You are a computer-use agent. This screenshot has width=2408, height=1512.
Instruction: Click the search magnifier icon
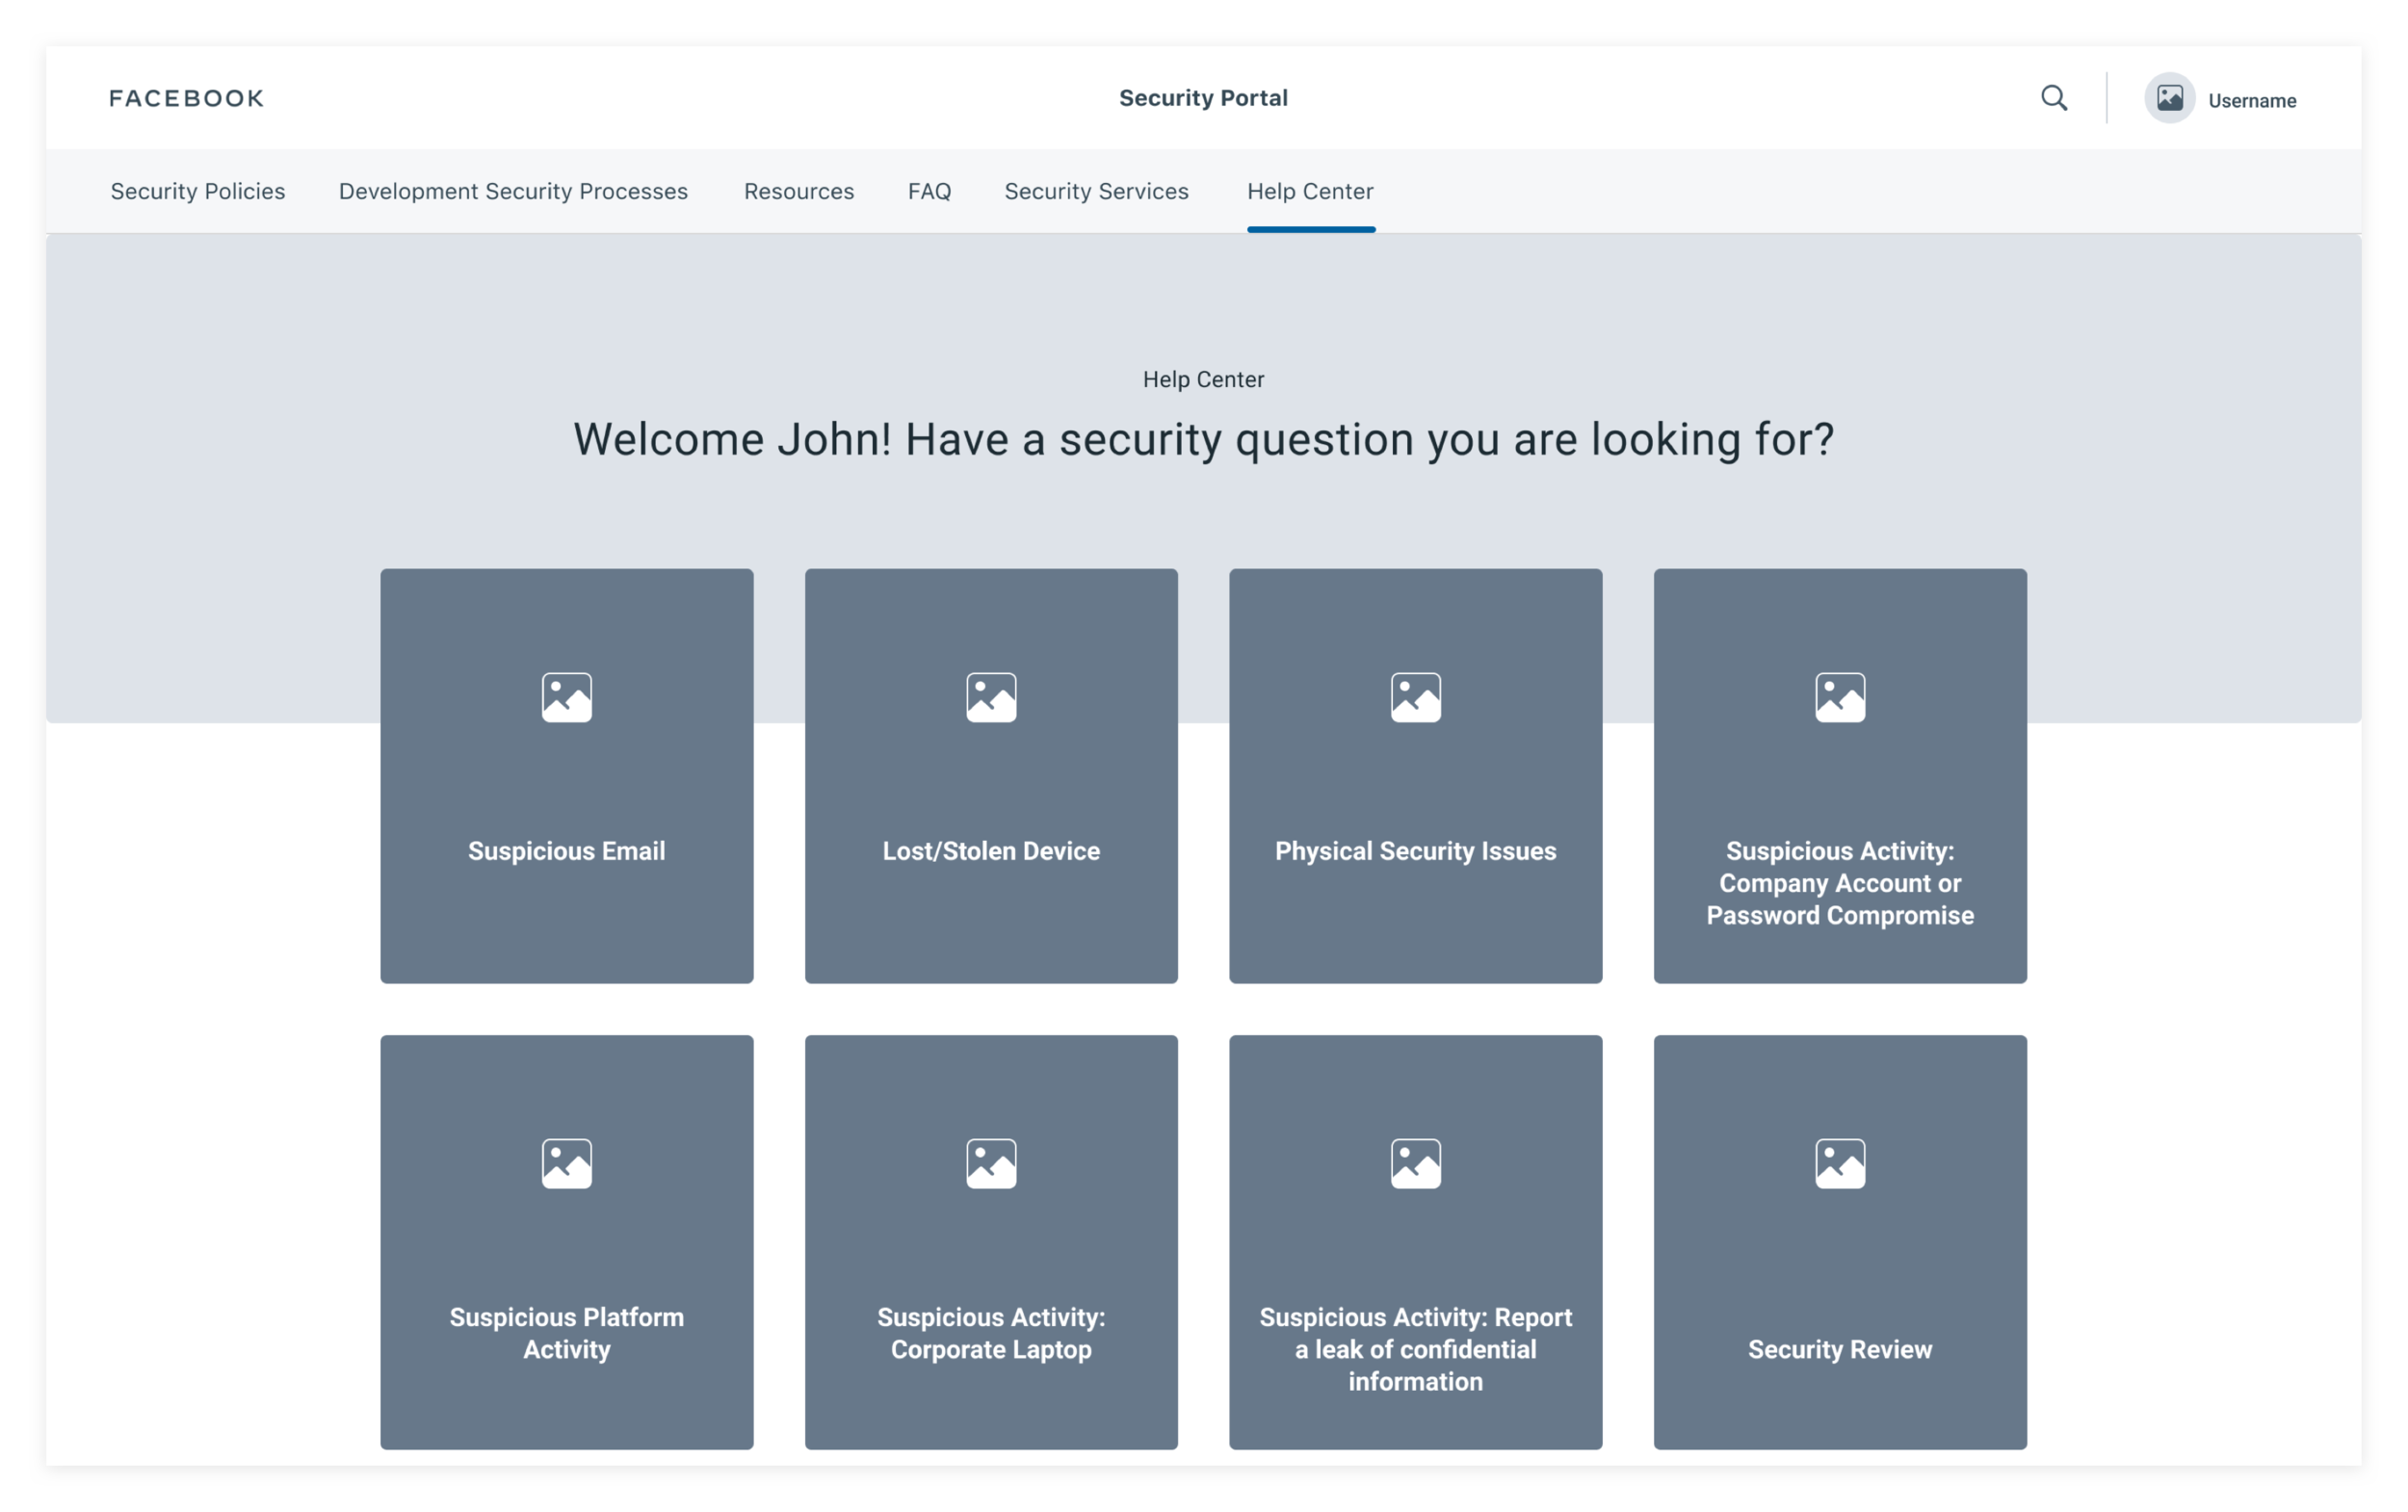[2054, 98]
